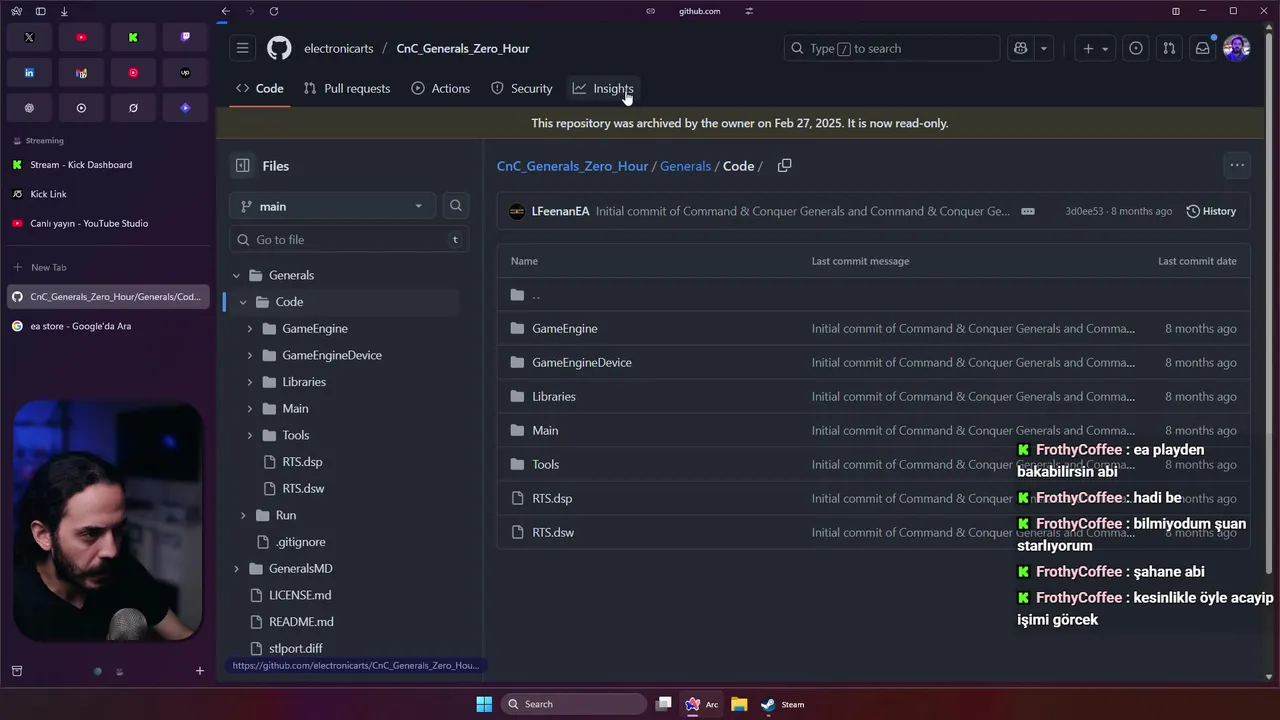Expand the Tools folder in tree
This screenshot has height=720, width=1280.
[250, 435]
